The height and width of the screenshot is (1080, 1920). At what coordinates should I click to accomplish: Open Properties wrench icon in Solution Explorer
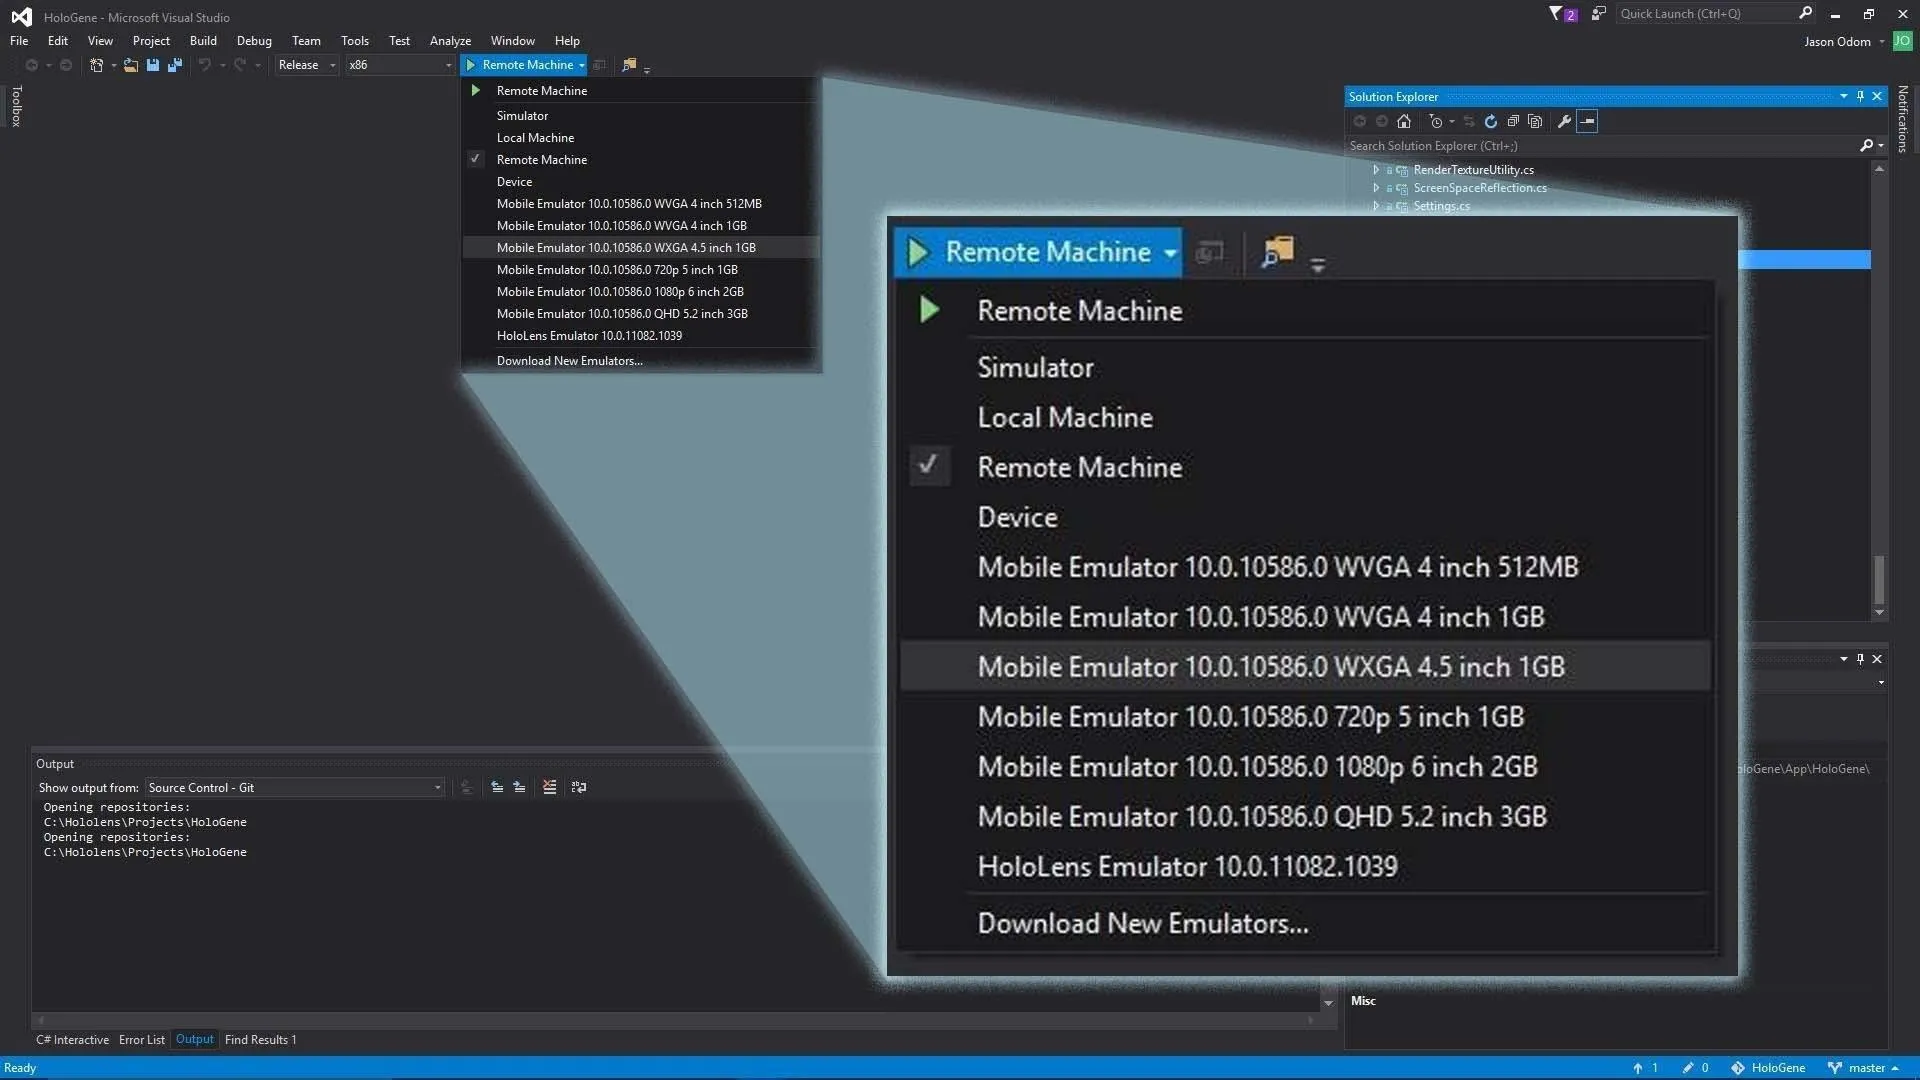(1565, 121)
